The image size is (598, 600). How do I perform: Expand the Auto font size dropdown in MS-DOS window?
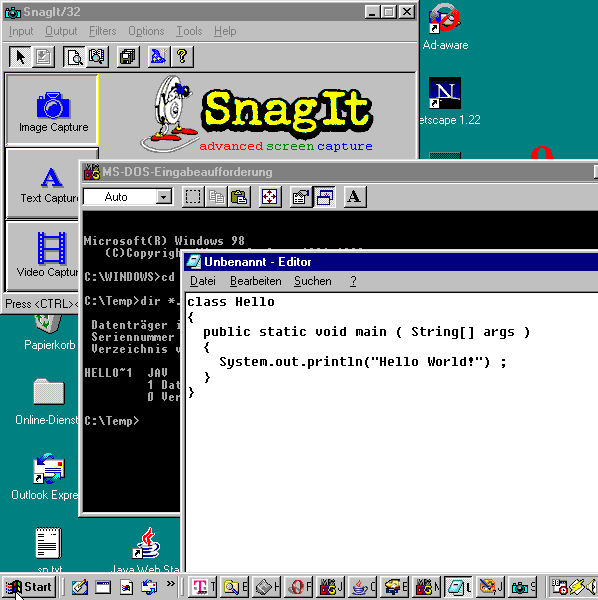tap(164, 197)
